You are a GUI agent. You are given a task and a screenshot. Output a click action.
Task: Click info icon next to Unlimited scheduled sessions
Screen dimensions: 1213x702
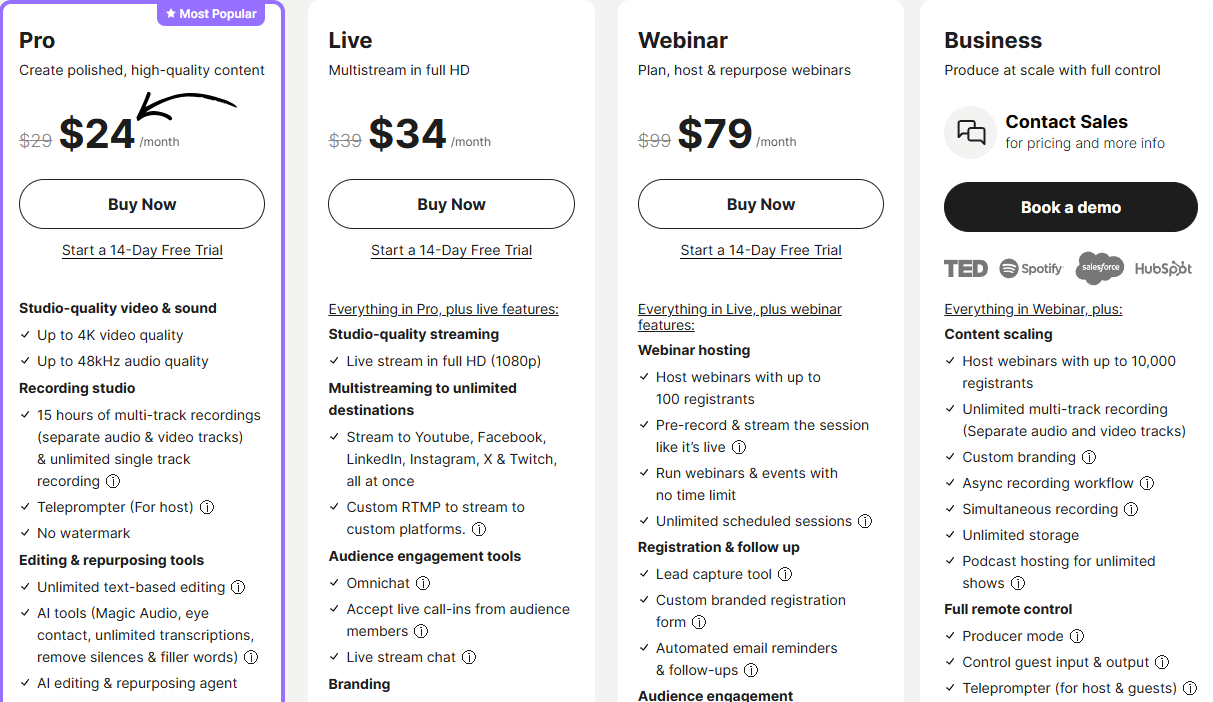pyautogui.click(x=864, y=521)
